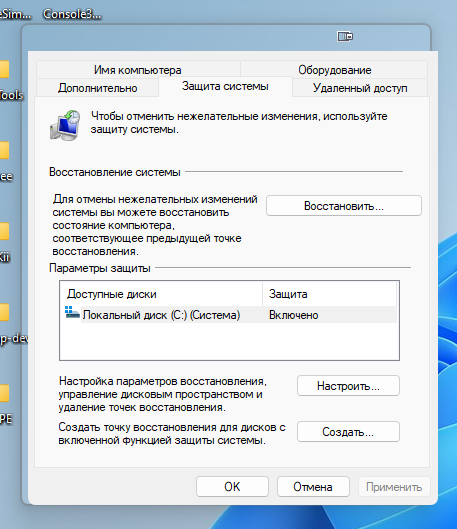
Task: Click the Создать... restore point button
Action: click(348, 431)
